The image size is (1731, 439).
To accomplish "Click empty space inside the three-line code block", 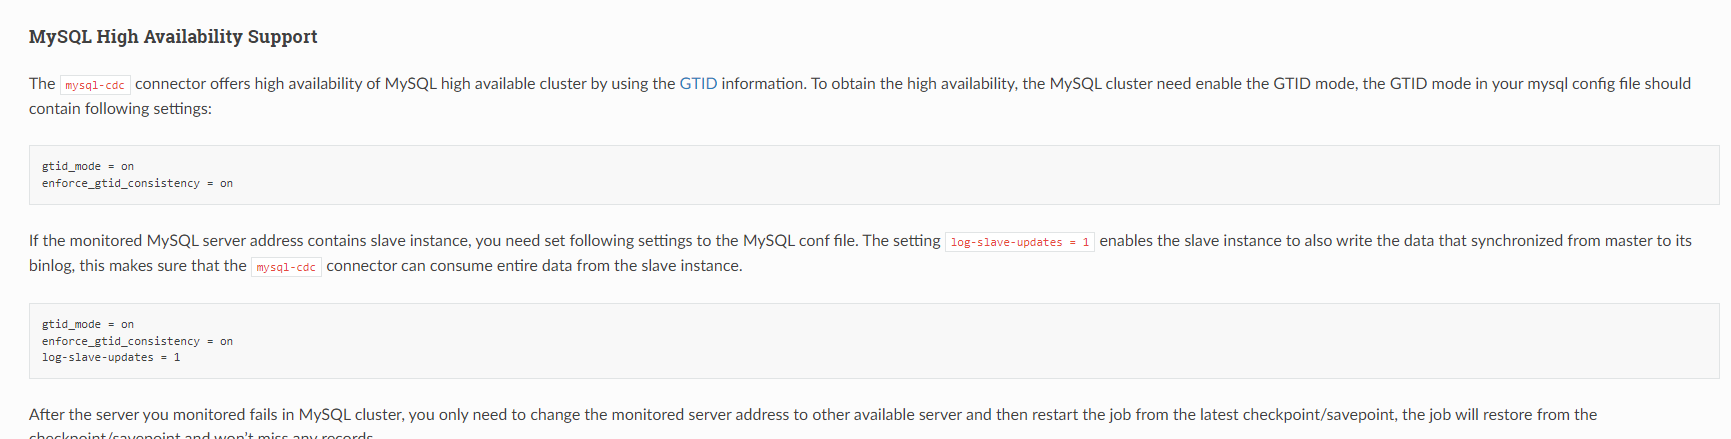I will click(900, 341).
